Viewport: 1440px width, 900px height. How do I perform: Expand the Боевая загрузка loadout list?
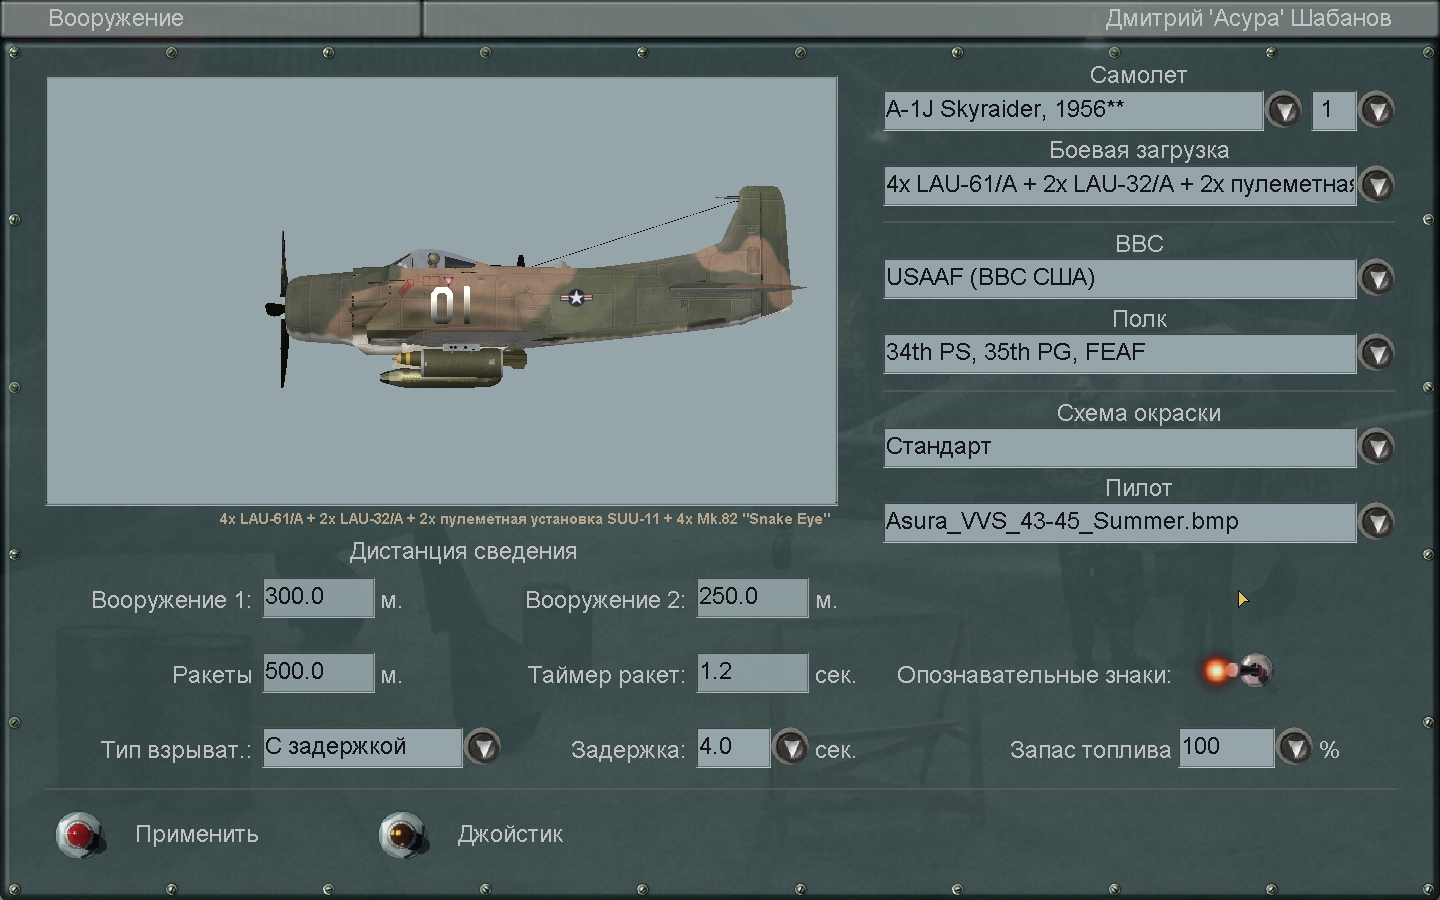point(1377,185)
